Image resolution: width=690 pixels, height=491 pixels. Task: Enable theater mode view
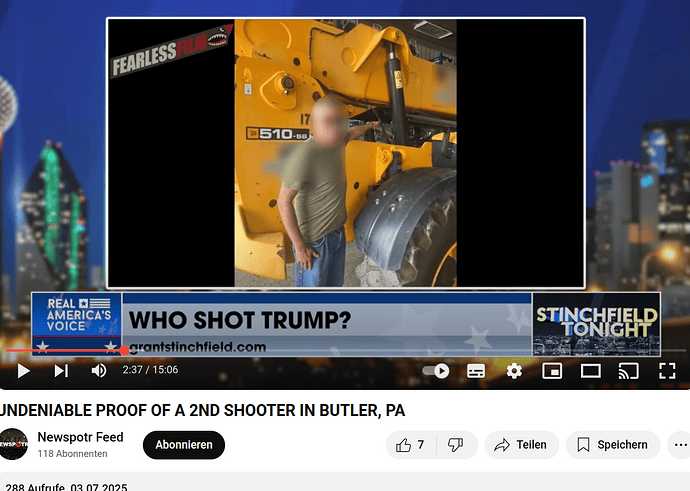click(591, 371)
